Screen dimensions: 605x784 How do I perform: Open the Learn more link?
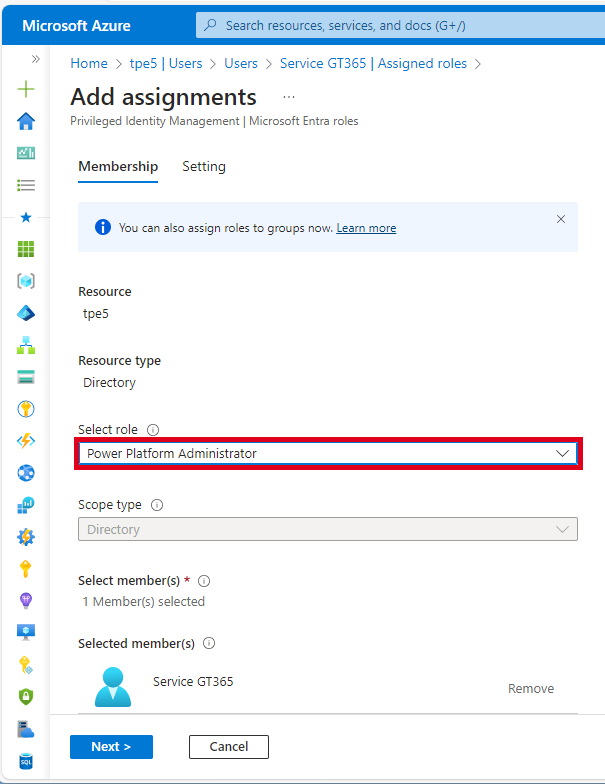[366, 228]
